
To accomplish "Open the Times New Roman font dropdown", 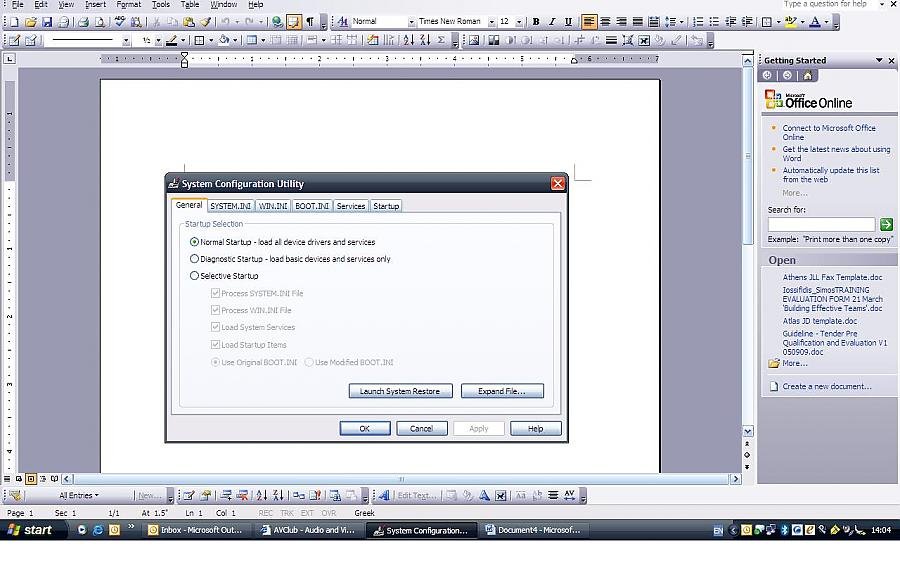I will 491,22.
